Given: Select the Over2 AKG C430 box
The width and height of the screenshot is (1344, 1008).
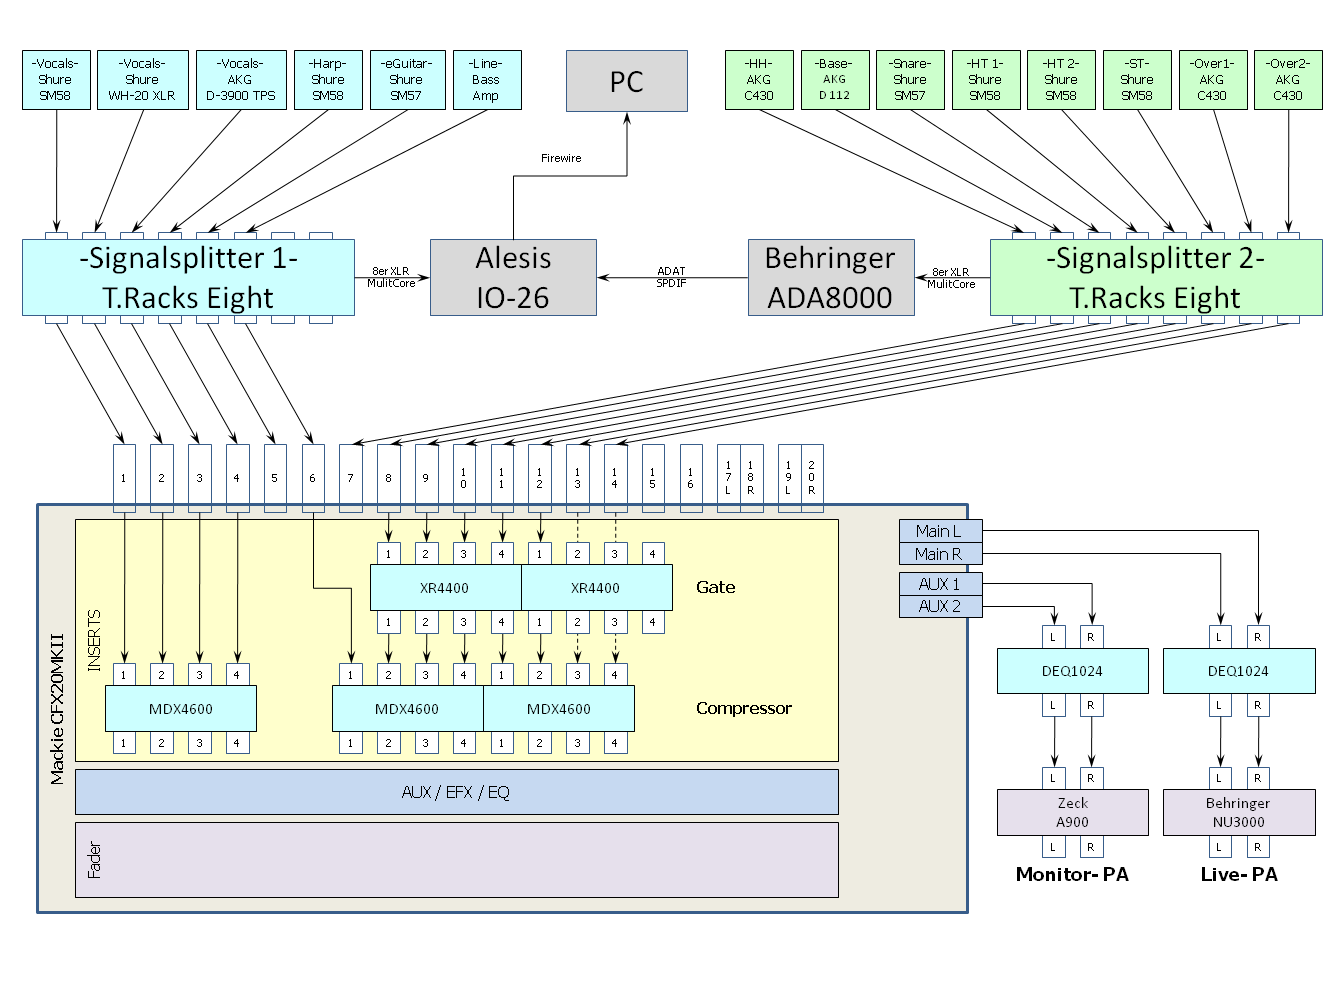Looking at the screenshot, I should click(x=1288, y=80).
